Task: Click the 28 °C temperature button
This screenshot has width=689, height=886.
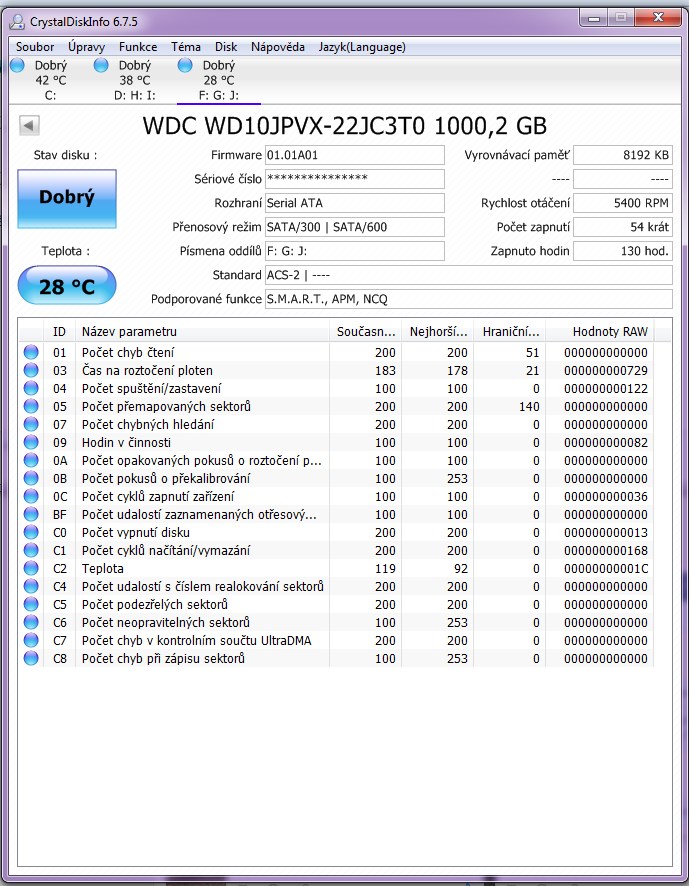Action: pyautogui.click(x=67, y=285)
